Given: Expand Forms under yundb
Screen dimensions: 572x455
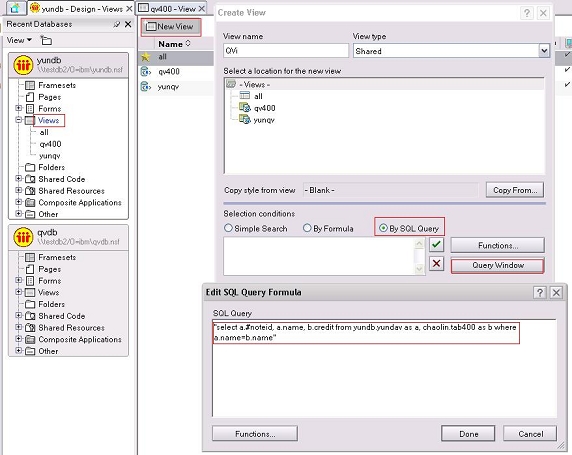Looking at the screenshot, I should click(x=19, y=108).
